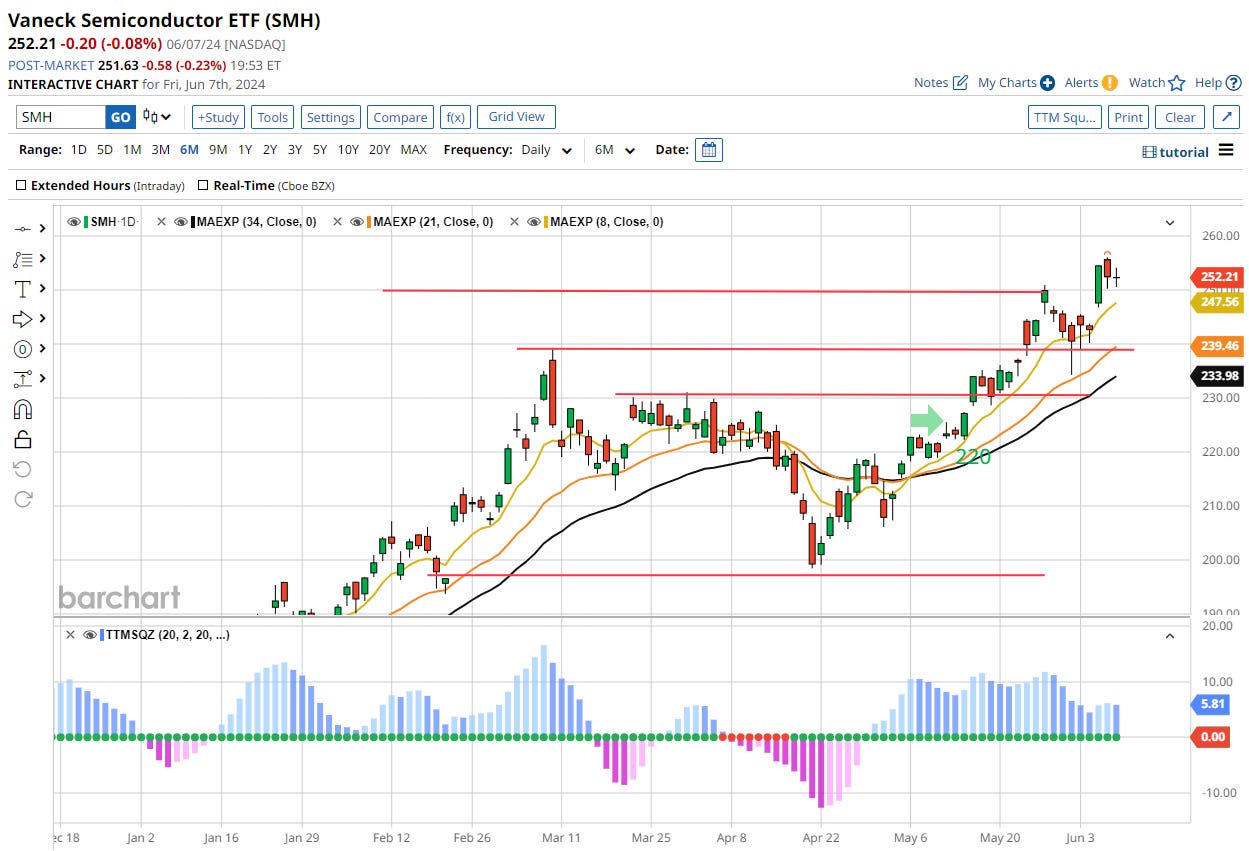Enable the Extended Hours checkbox
The width and height of the screenshot is (1249, 851).
(x=22, y=185)
